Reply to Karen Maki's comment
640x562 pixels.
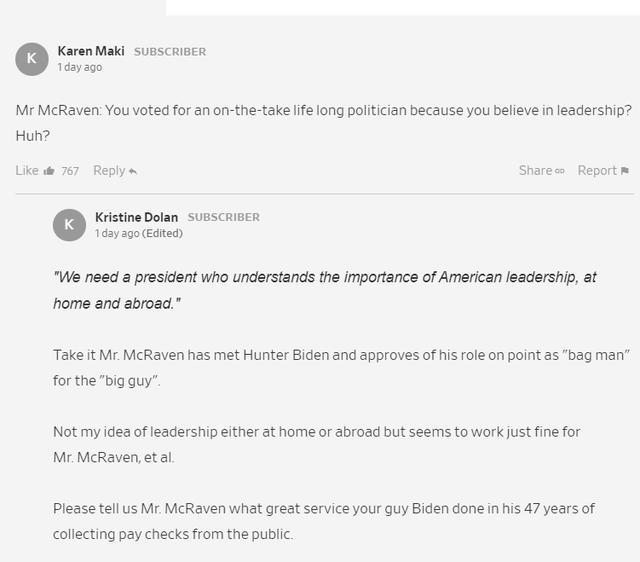(x=109, y=170)
